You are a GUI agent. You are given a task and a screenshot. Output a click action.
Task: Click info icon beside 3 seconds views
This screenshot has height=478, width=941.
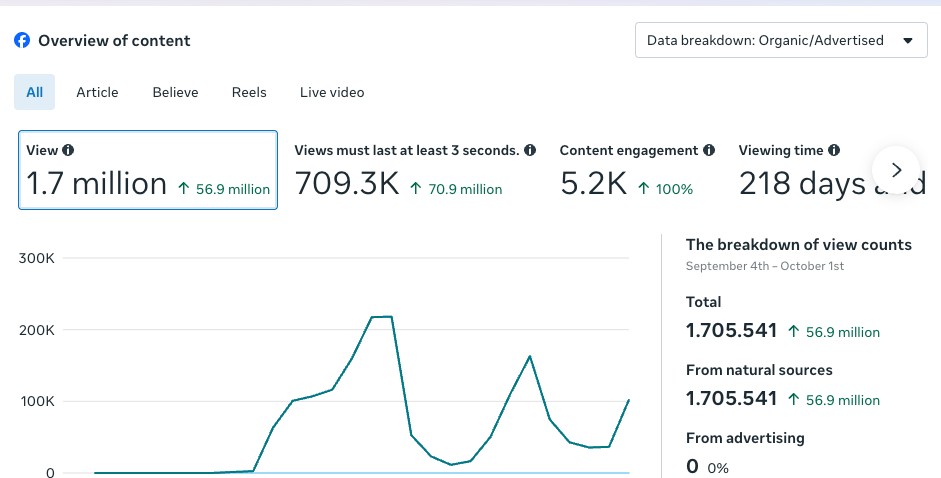(x=530, y=150)
